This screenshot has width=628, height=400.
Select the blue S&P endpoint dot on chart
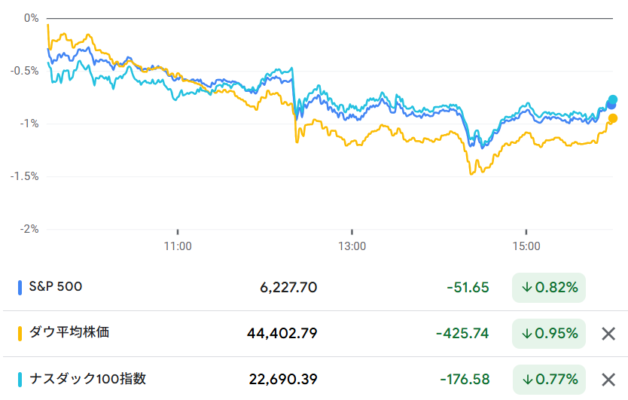pos(611,105)
